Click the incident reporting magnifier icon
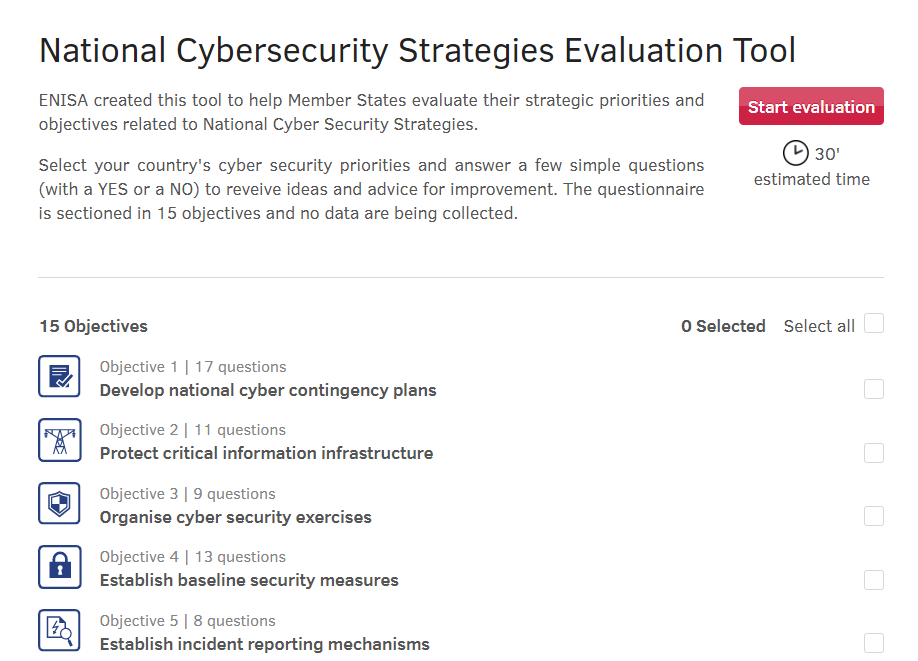The image size is (918, 661). click(x=59, y=631)
